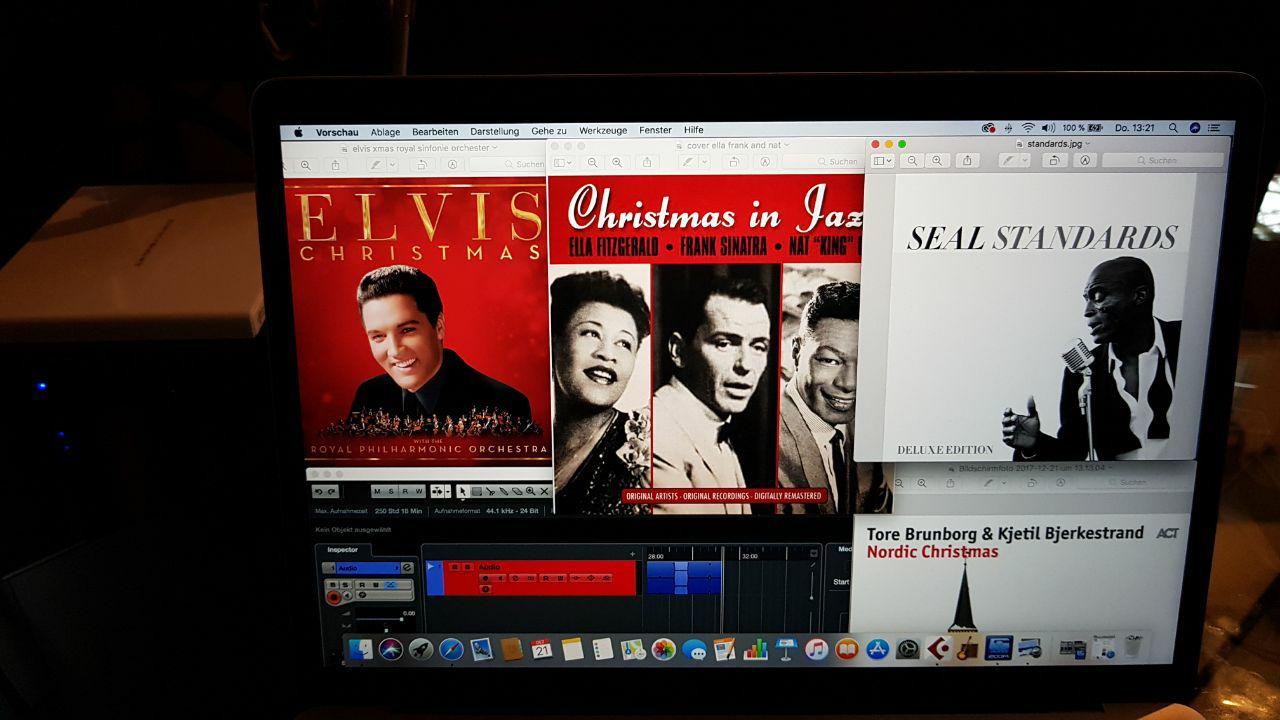Toggle global Read automation button R in Cubase
This screenshot has height=720, width=1280.
[405, 491]
